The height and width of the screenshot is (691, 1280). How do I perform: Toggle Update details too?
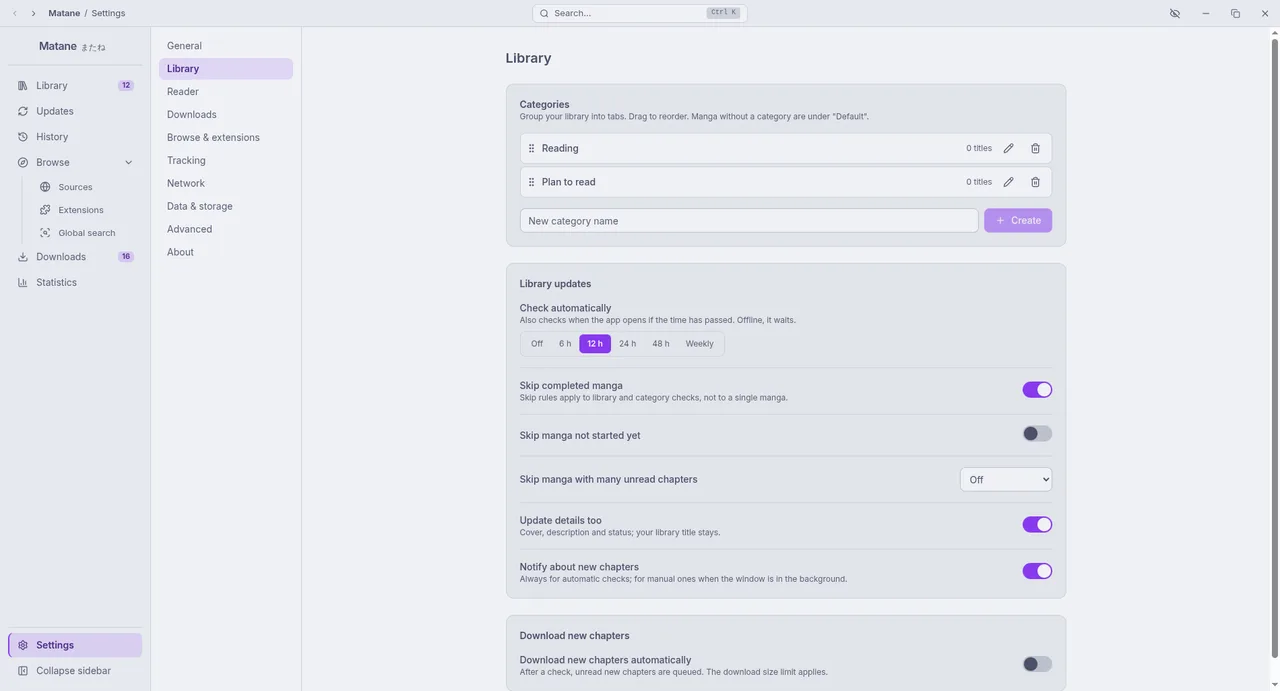1037,525
